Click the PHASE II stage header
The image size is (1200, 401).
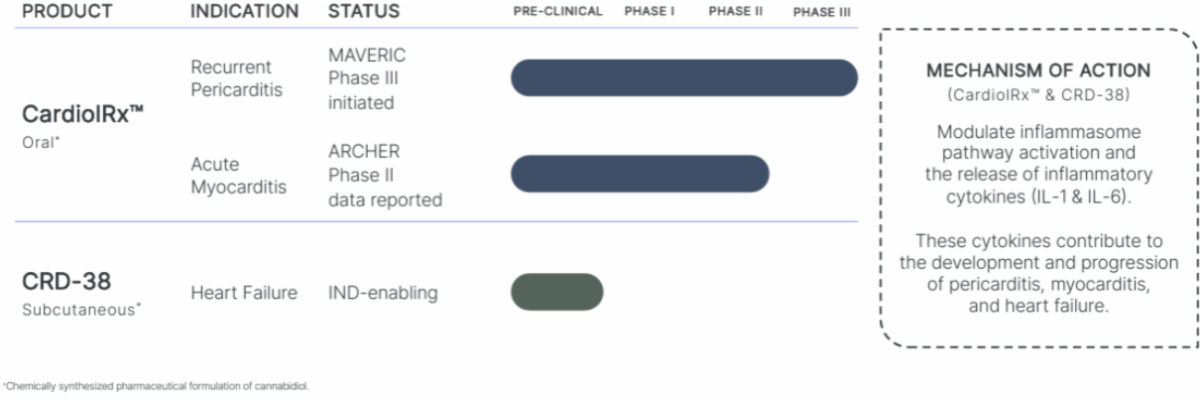coord(736,12)
